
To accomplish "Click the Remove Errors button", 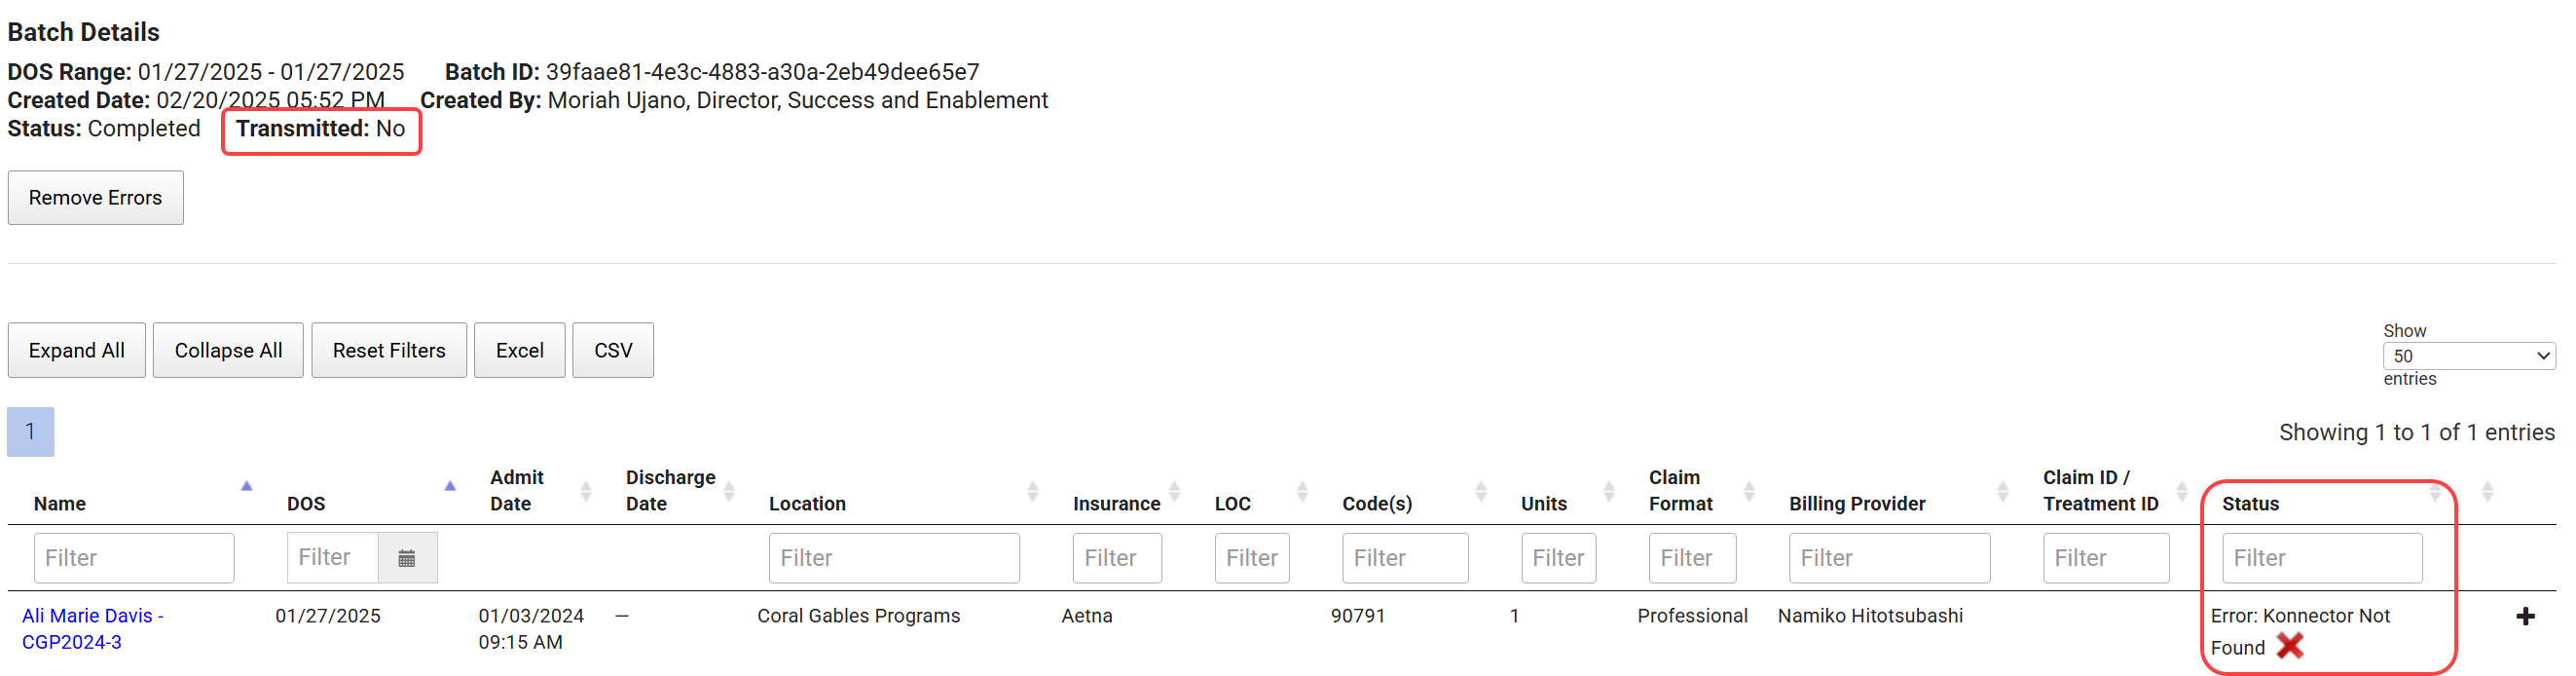I will 95,198.
